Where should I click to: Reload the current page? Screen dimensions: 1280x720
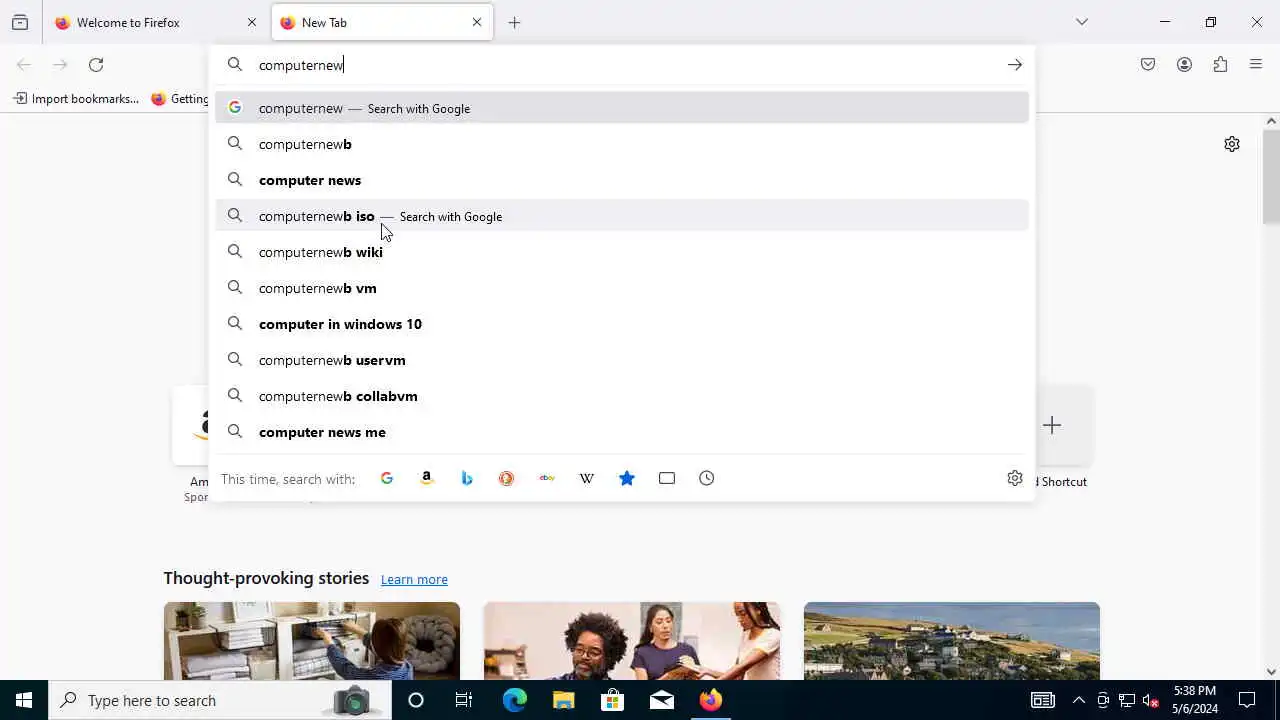[x=96, y=65]
